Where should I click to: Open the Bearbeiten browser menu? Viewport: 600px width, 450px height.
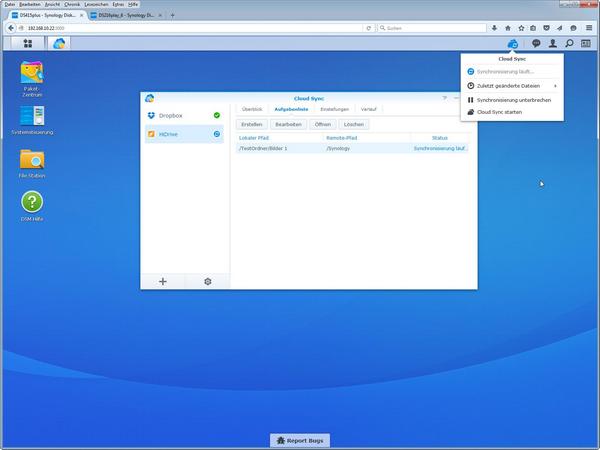pyautogui.click(x=30, y=4)
